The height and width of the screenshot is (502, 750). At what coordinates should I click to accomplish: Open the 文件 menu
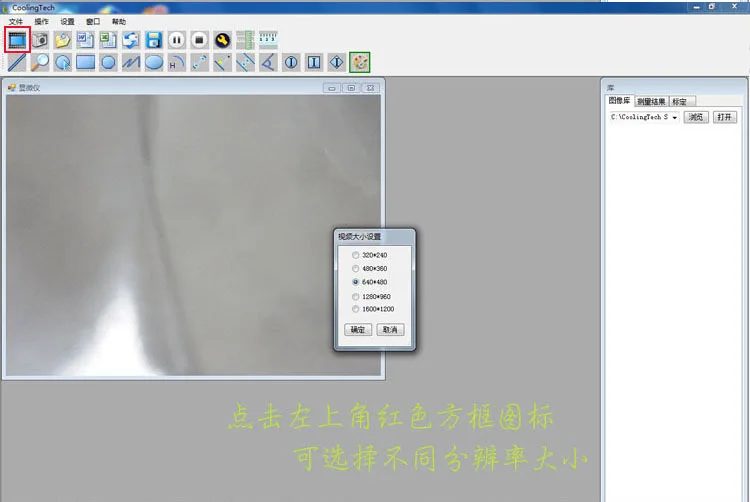[16, 22]
